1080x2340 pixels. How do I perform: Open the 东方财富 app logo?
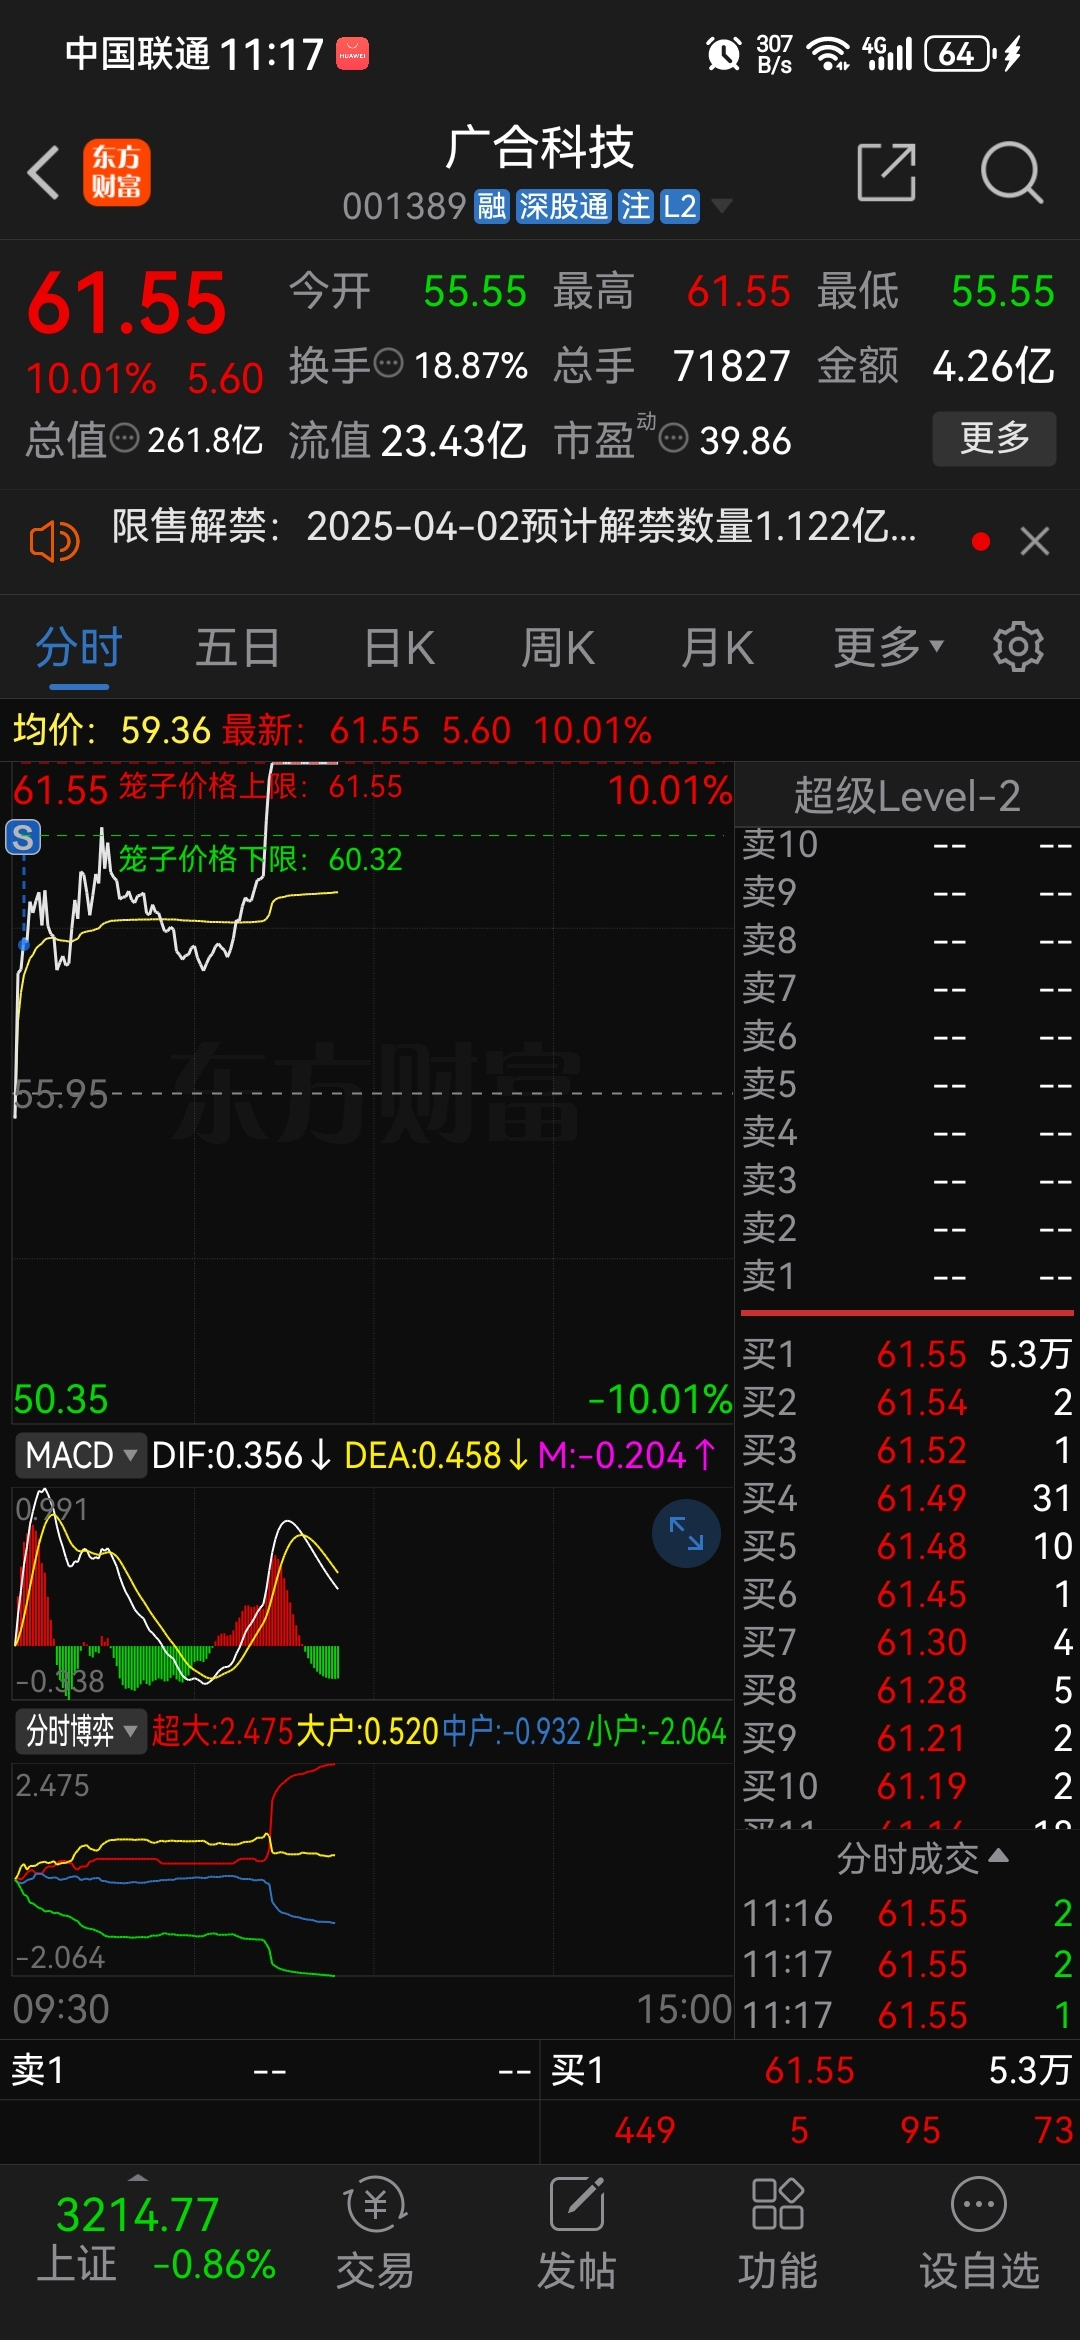116,172
